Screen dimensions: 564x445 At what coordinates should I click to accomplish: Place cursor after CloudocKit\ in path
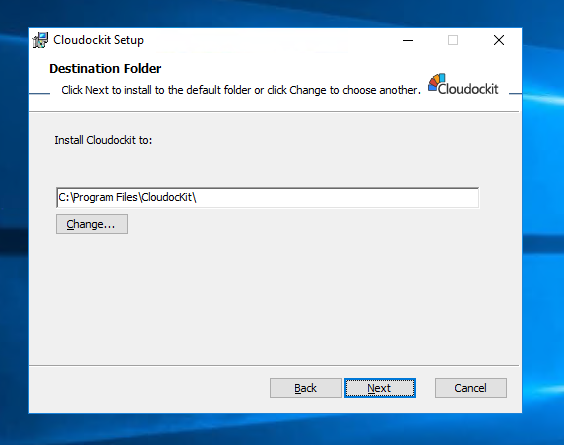point(197,197)
